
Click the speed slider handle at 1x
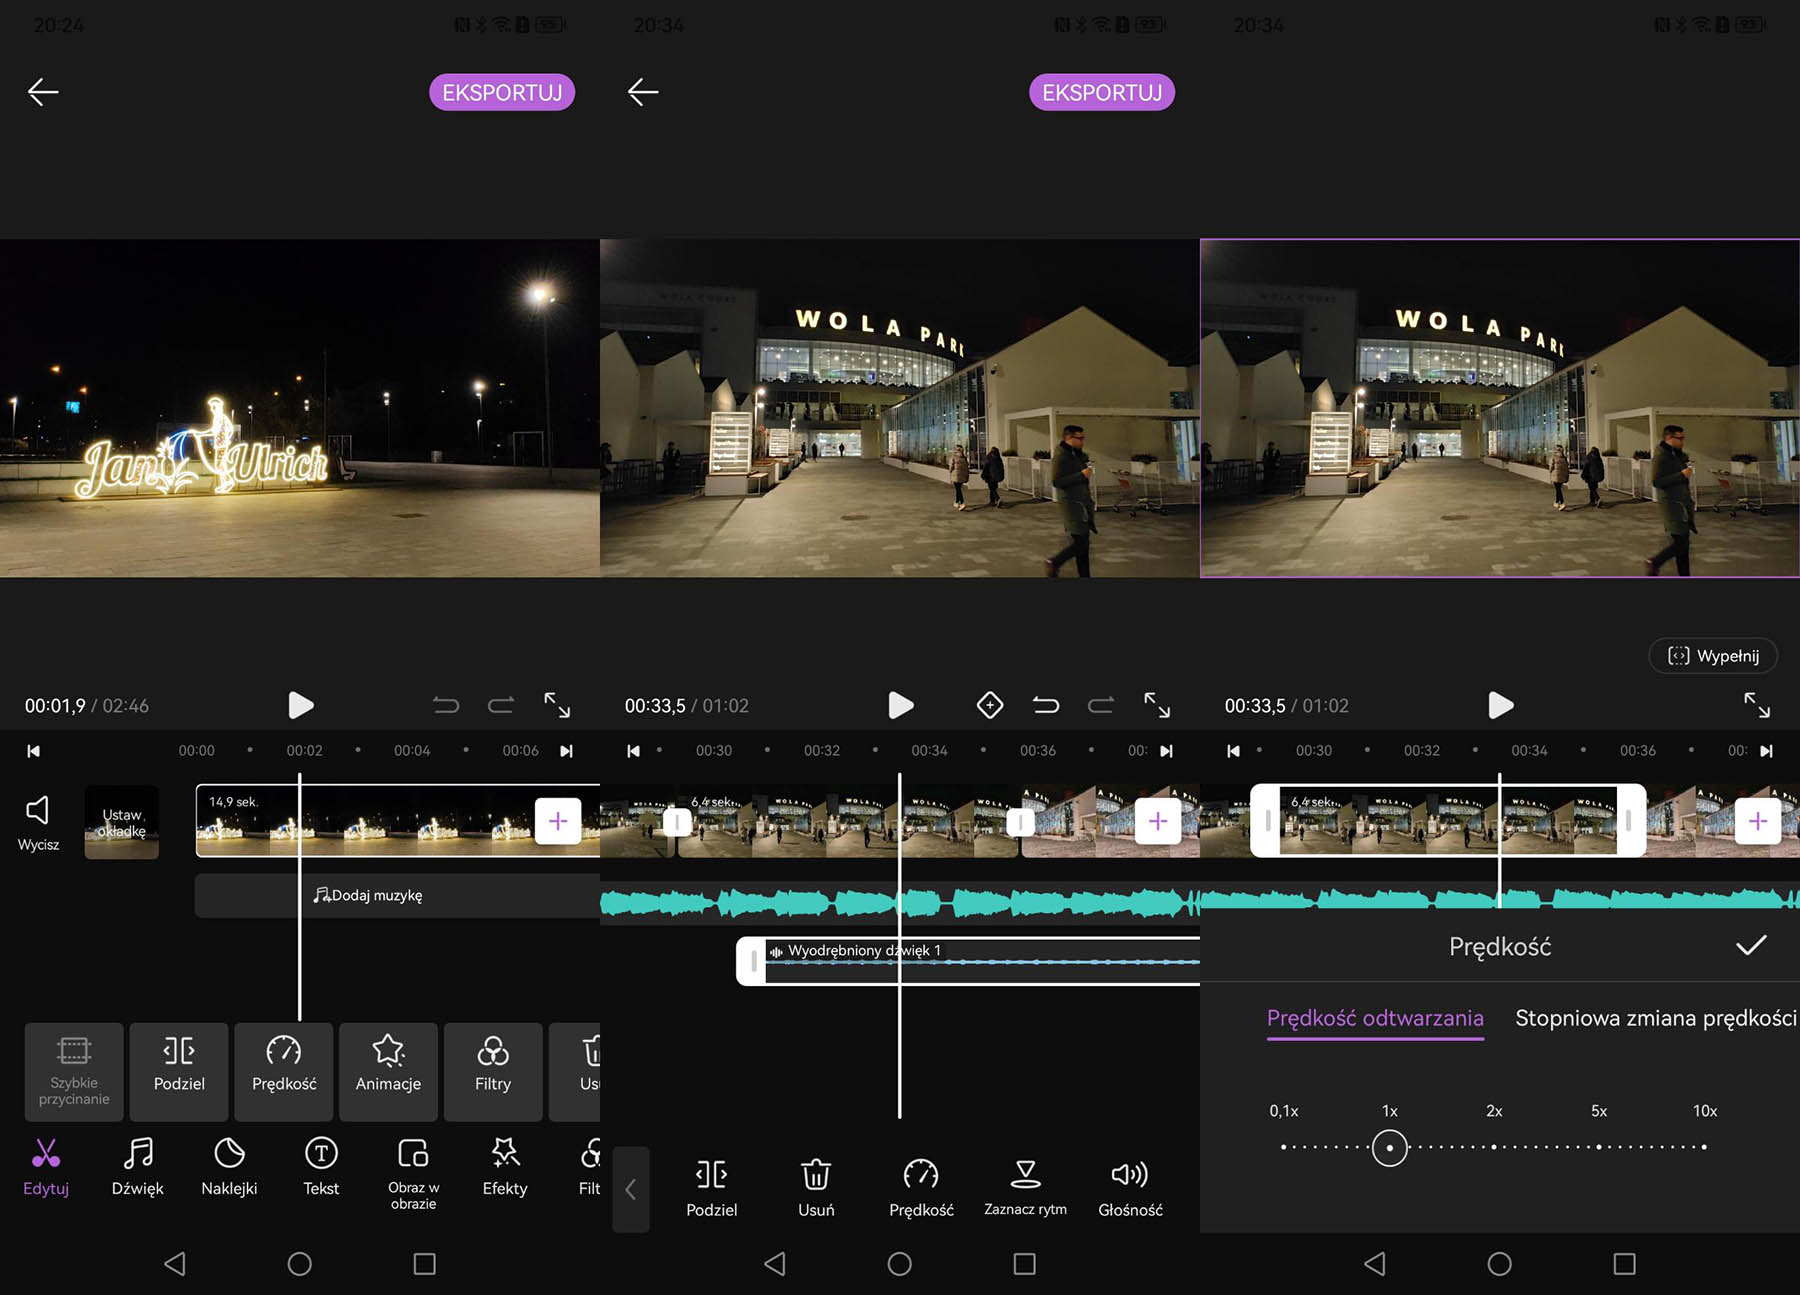[x=1389, y=1147]
